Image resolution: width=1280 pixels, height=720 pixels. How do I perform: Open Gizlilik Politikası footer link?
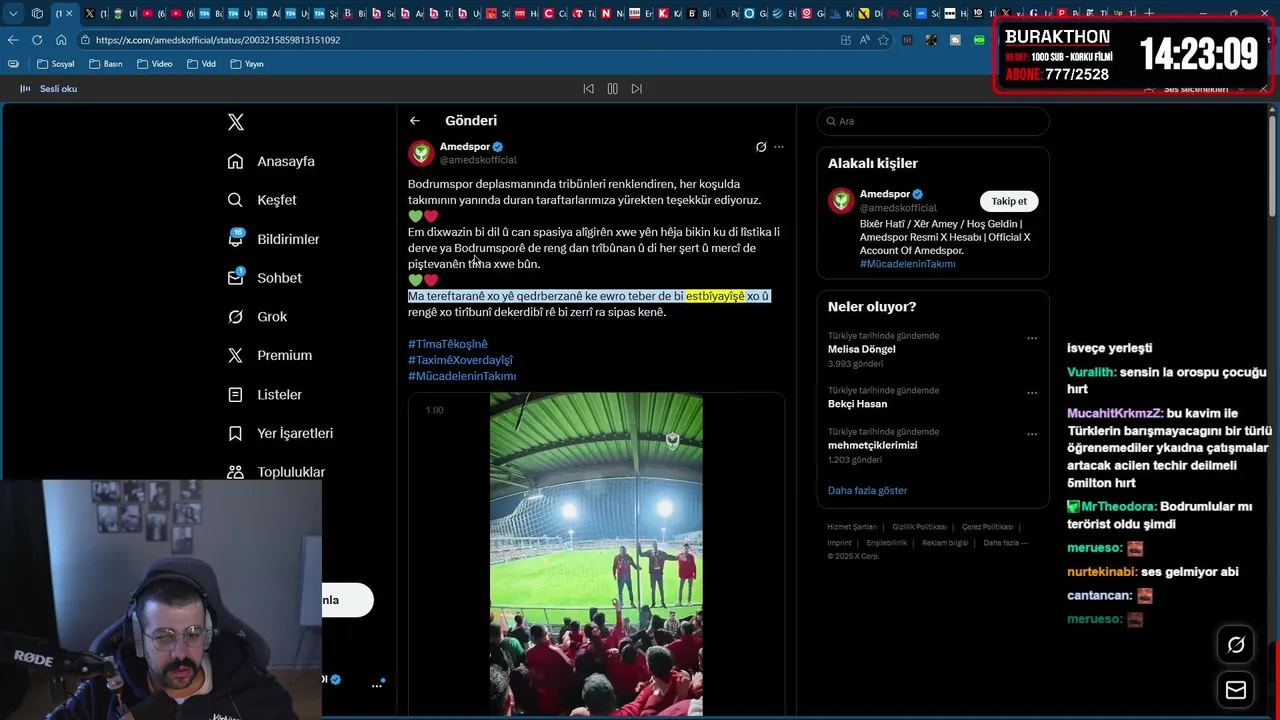(x=919, y=527)
